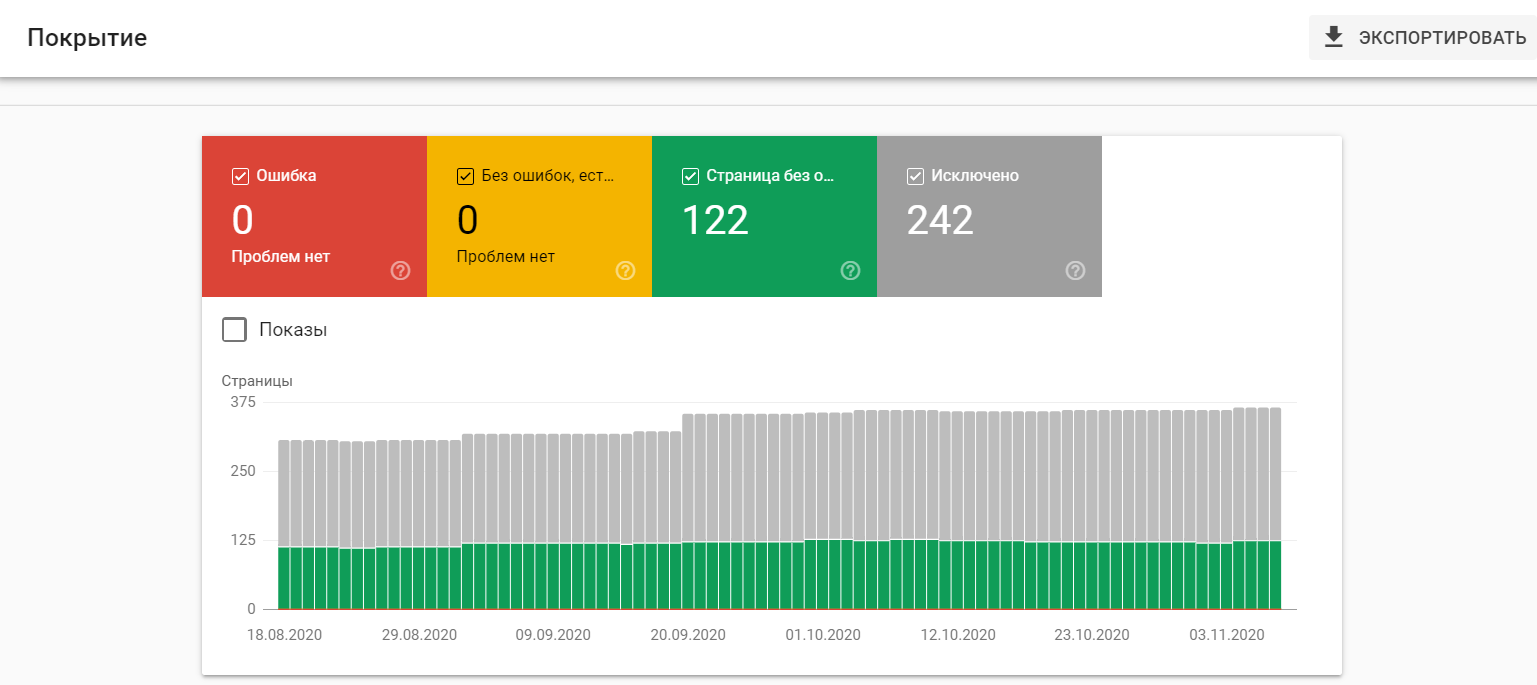Image resolution: width=1537 pixels, height=685 pixels.
Task: Click the download arrow icon beside Экспортировать
Action: (x=1333, y=38)
